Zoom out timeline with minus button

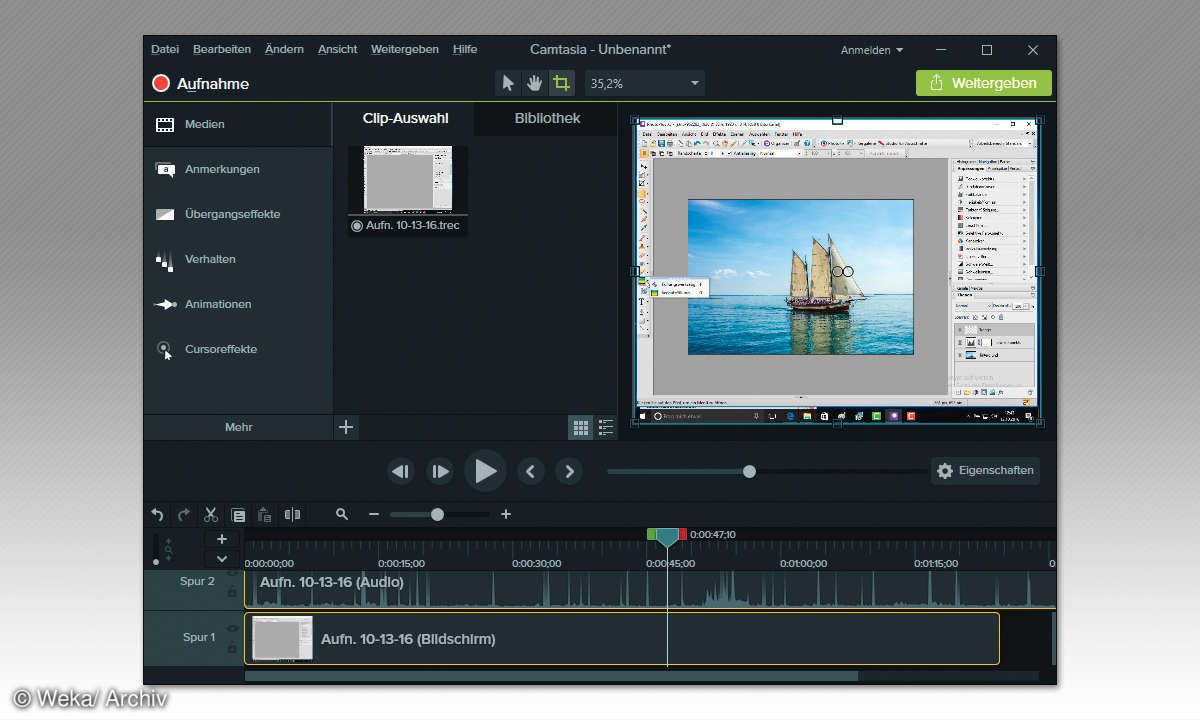click(x=374, y=514)
